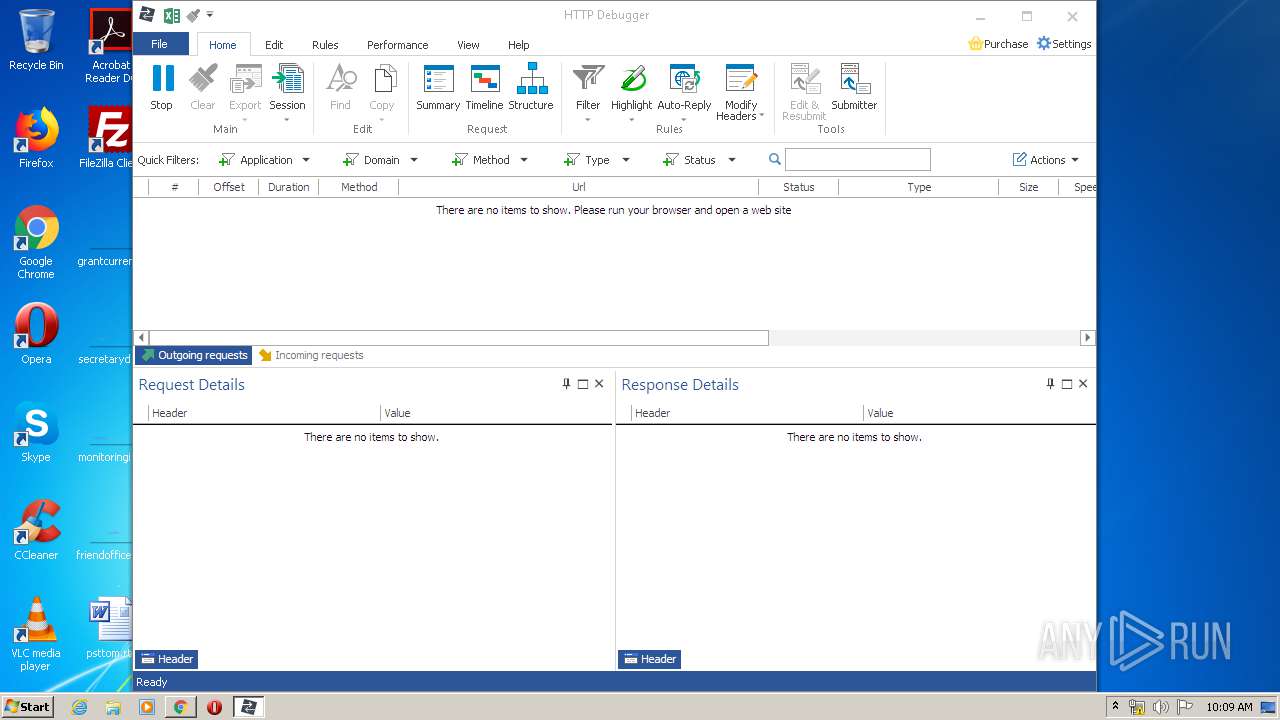Close the Response Details panel
Viewport: 1280px width, 720px height.
click(1083, 384)
